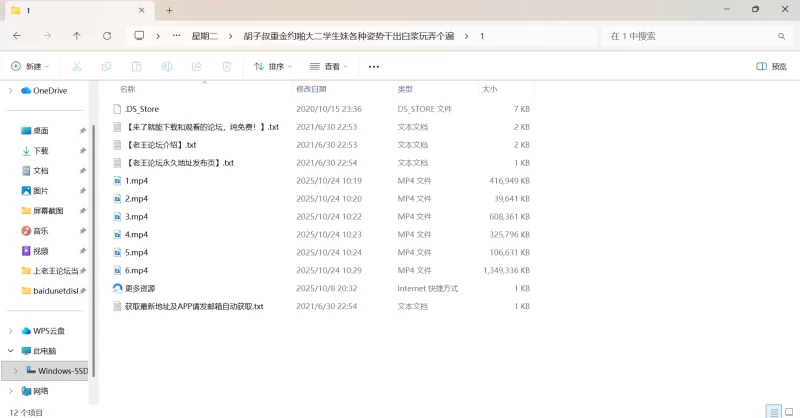Toggle the 预览 preview pane
The height and width of the screenshot is (418, 800).
pyautogui.click(x=771, y=67)
